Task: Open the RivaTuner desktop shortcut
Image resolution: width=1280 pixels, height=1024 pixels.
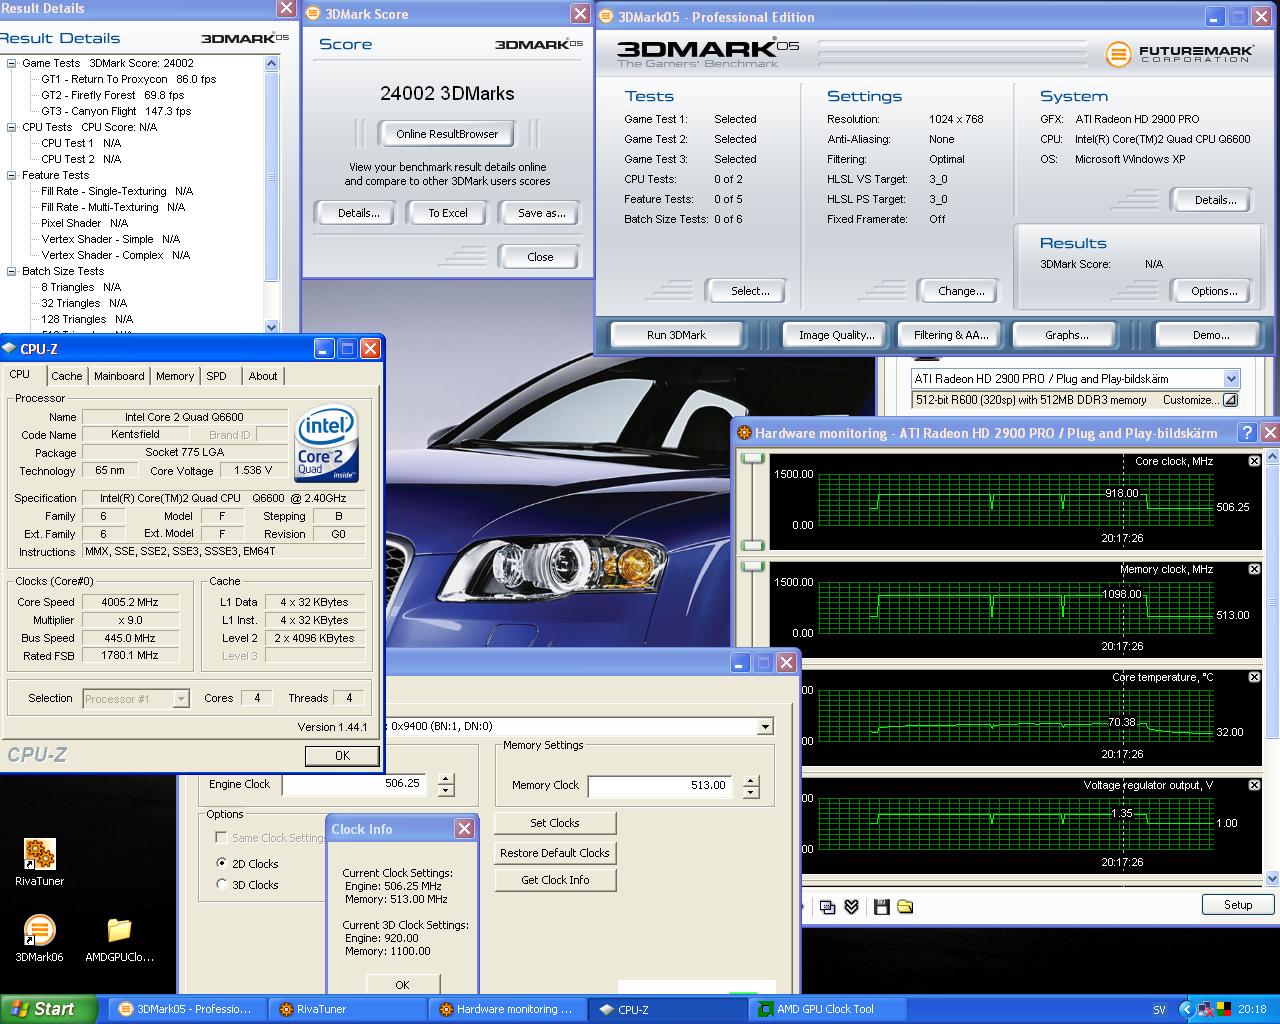Action: tap(39, 862)
